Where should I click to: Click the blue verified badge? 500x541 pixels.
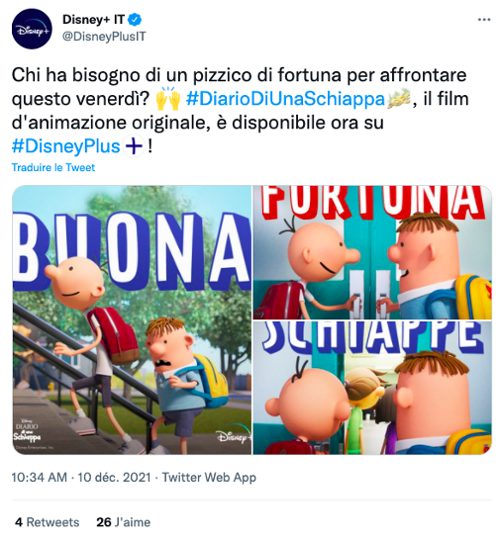(135, 20)
